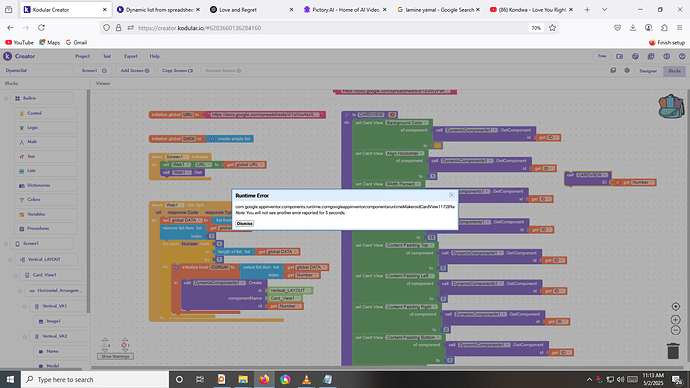
Task: Collapse the Vertical_VA1 tree node
Action: click(25, 307)
